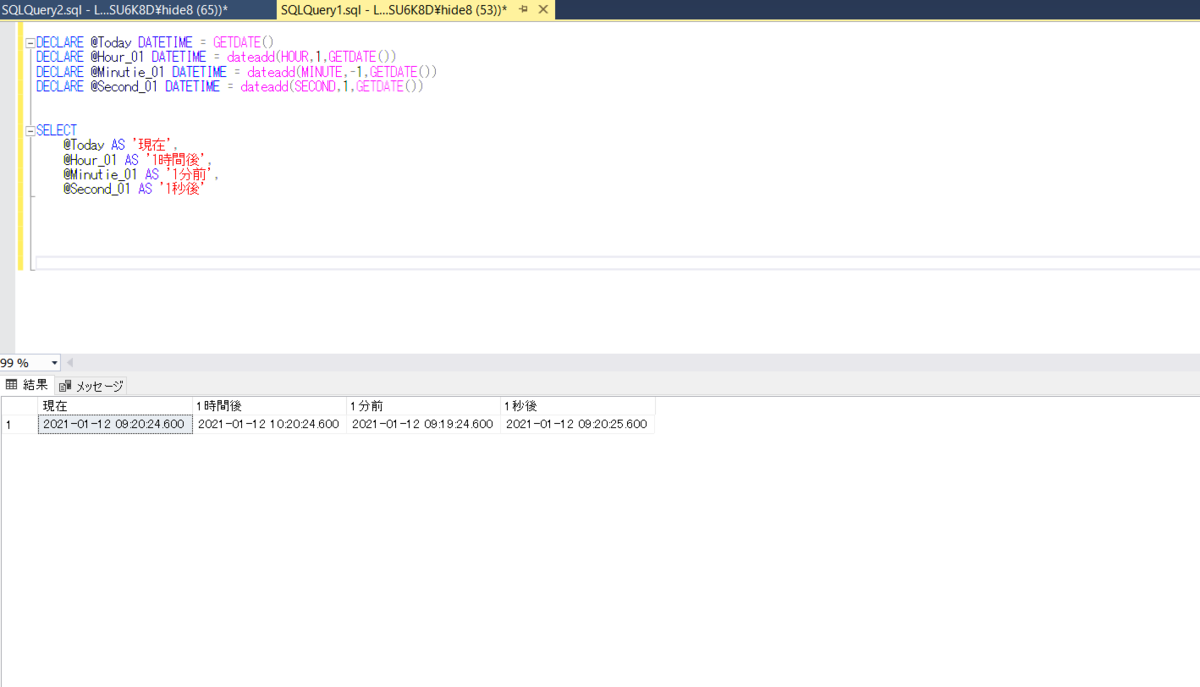
Task: Click the @Today variable in first DECLARE line
Action: [111, 43]
